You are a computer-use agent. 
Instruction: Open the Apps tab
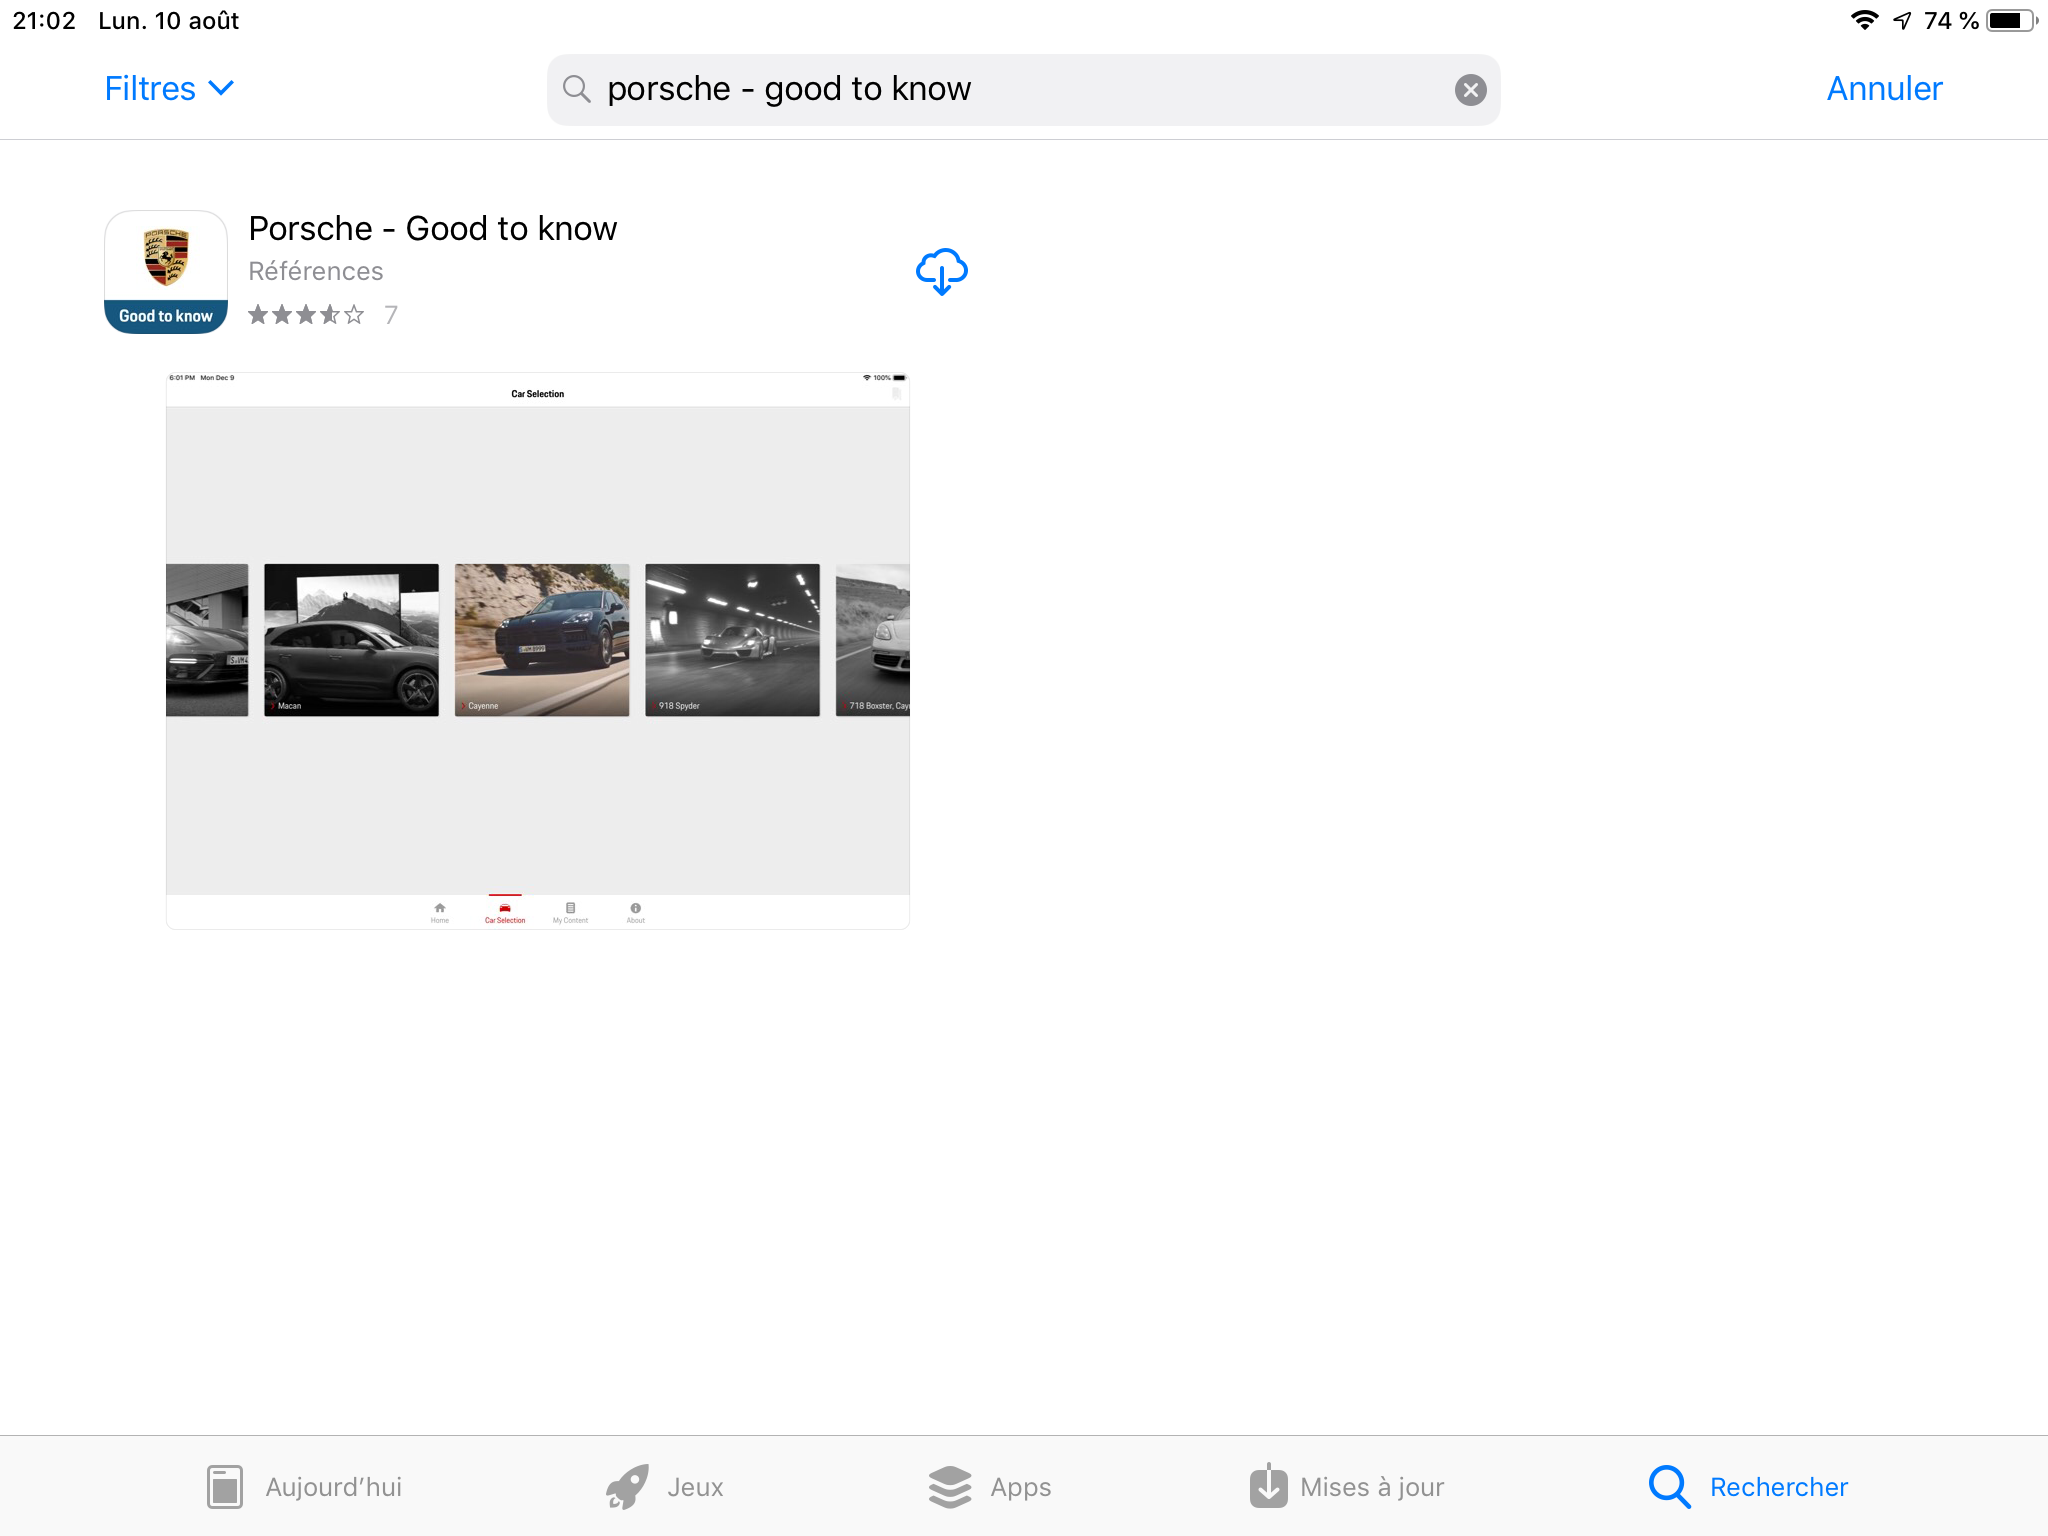(x=990, y=1487)
